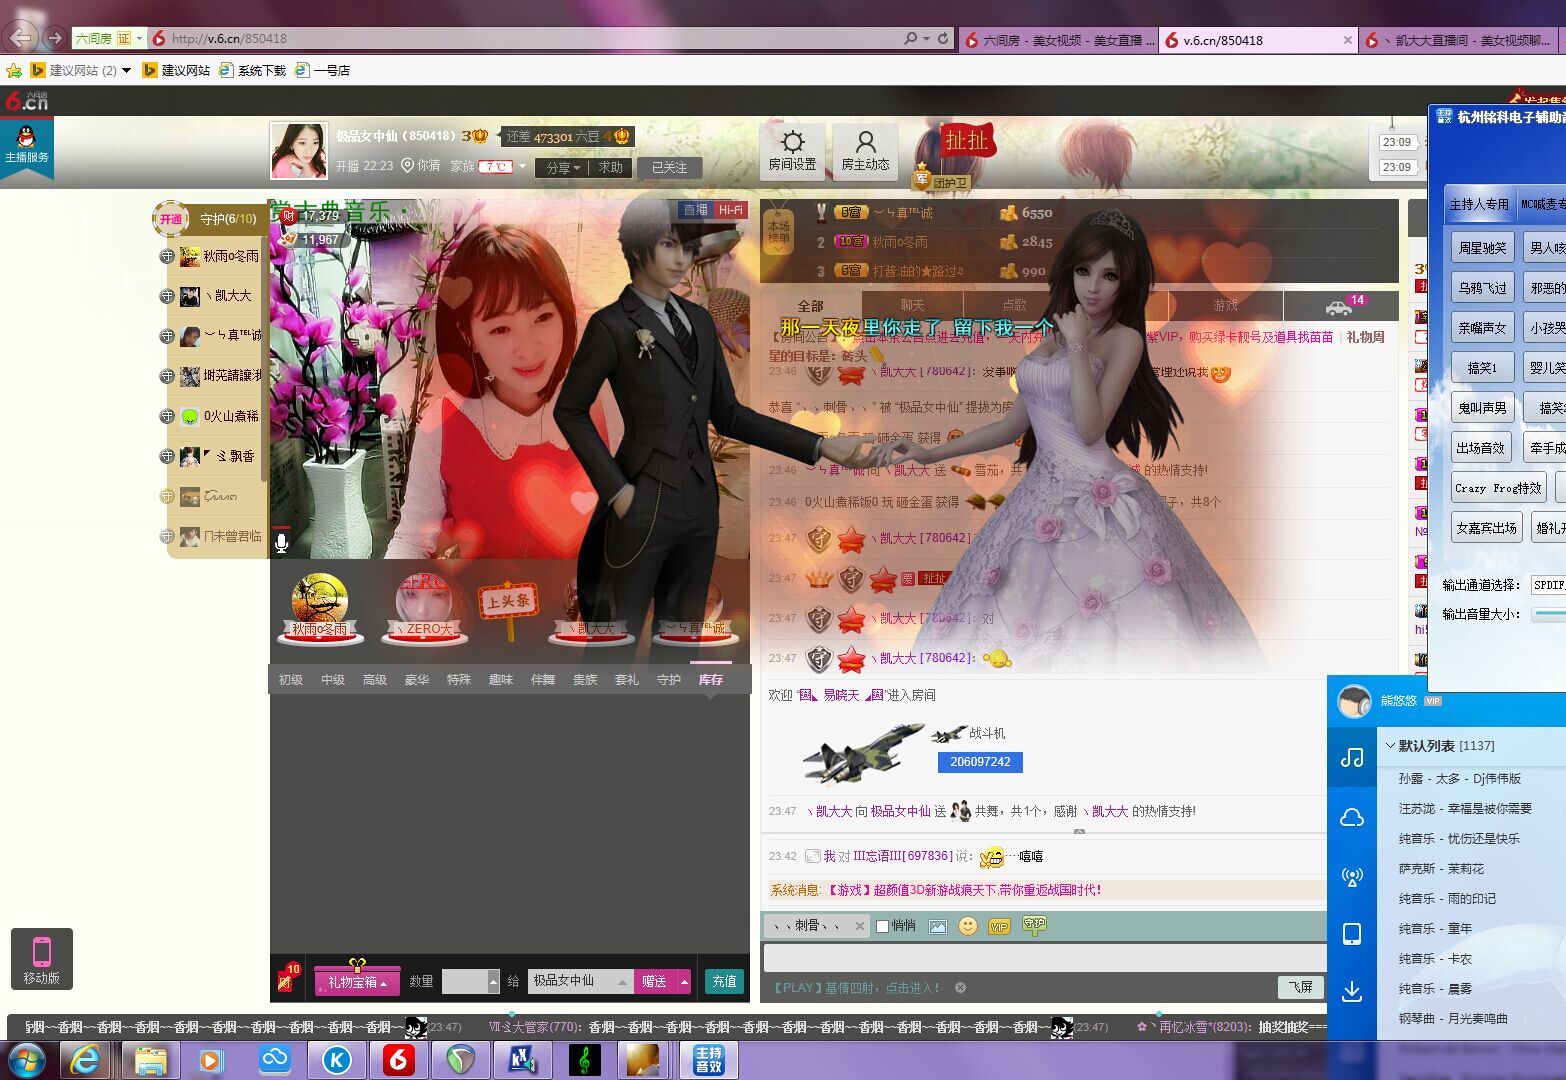Select song 萨克斯 - 茉莉花

[1441, 869]
